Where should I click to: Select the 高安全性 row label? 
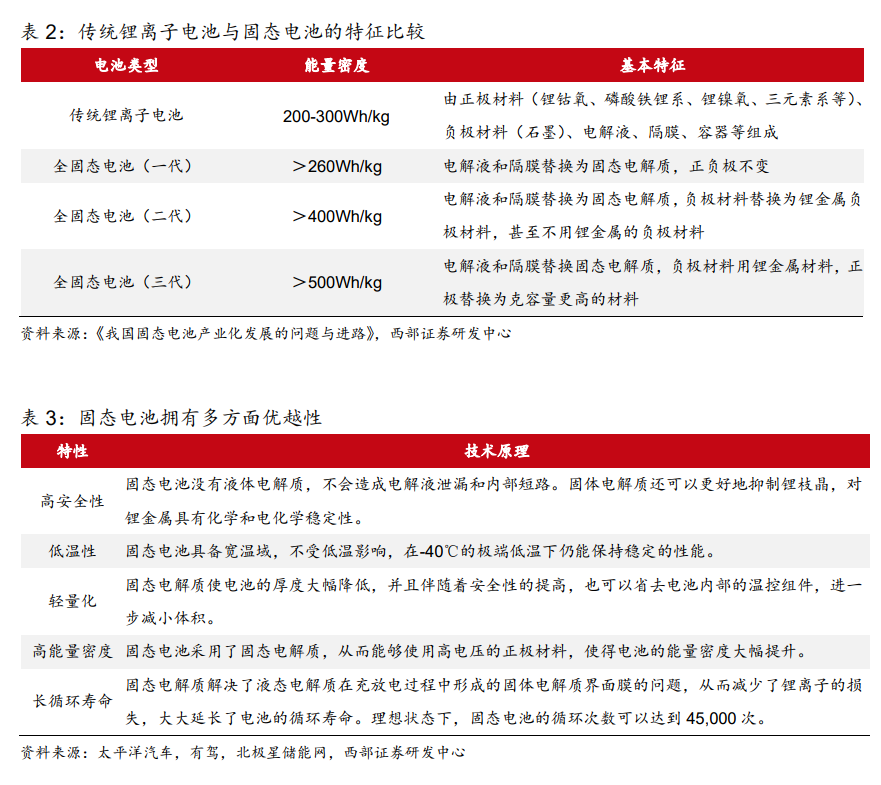[x=72, y=501]
